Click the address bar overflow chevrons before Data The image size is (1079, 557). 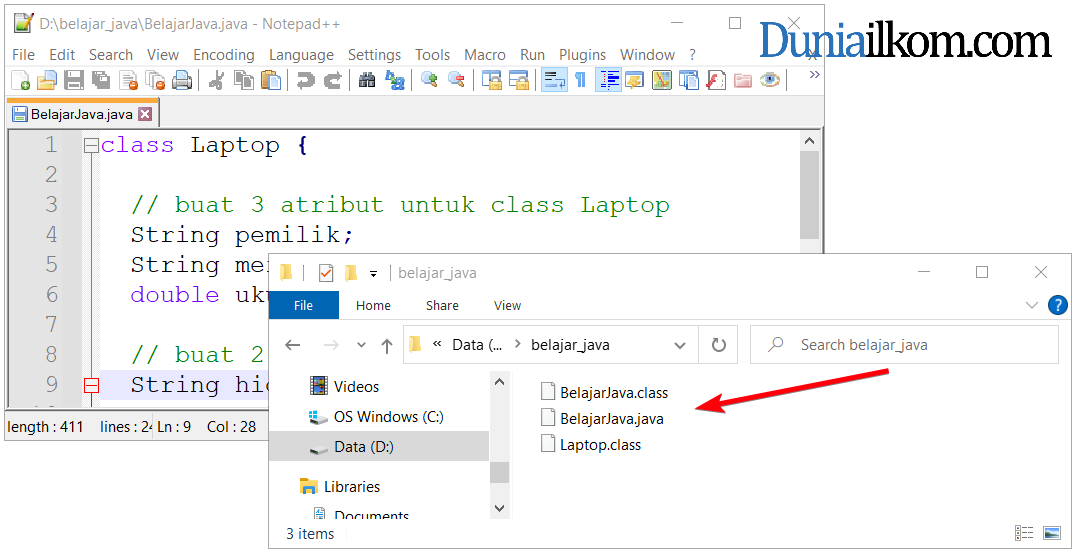[437, 344]
